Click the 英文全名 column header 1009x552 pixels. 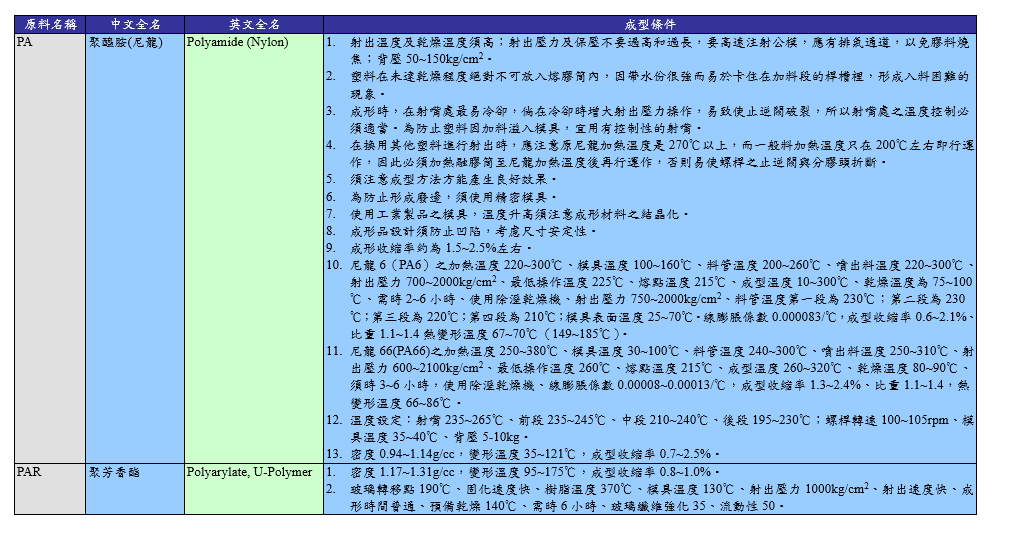click(253, 23)
